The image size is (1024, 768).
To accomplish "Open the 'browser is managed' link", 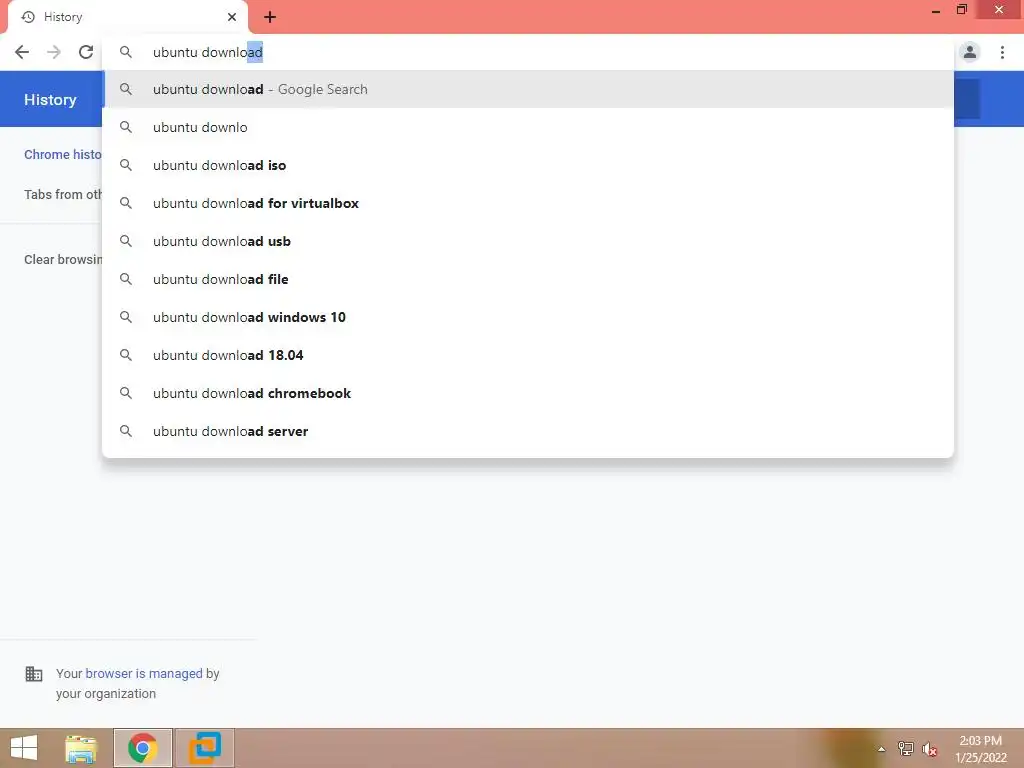I will point(144,673).
